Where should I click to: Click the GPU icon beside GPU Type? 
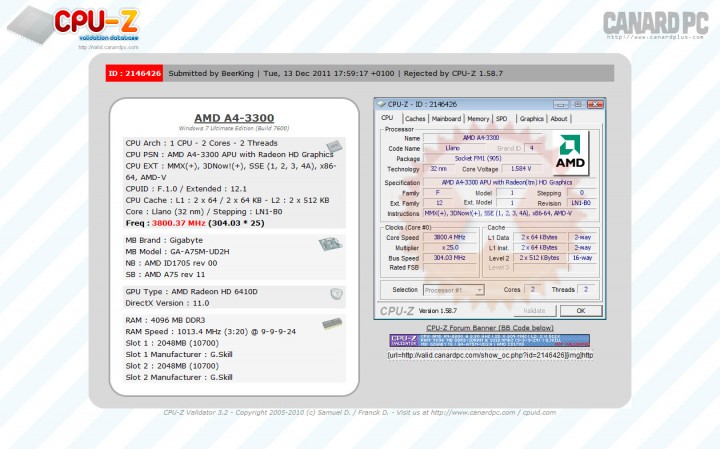pos(337,294)
